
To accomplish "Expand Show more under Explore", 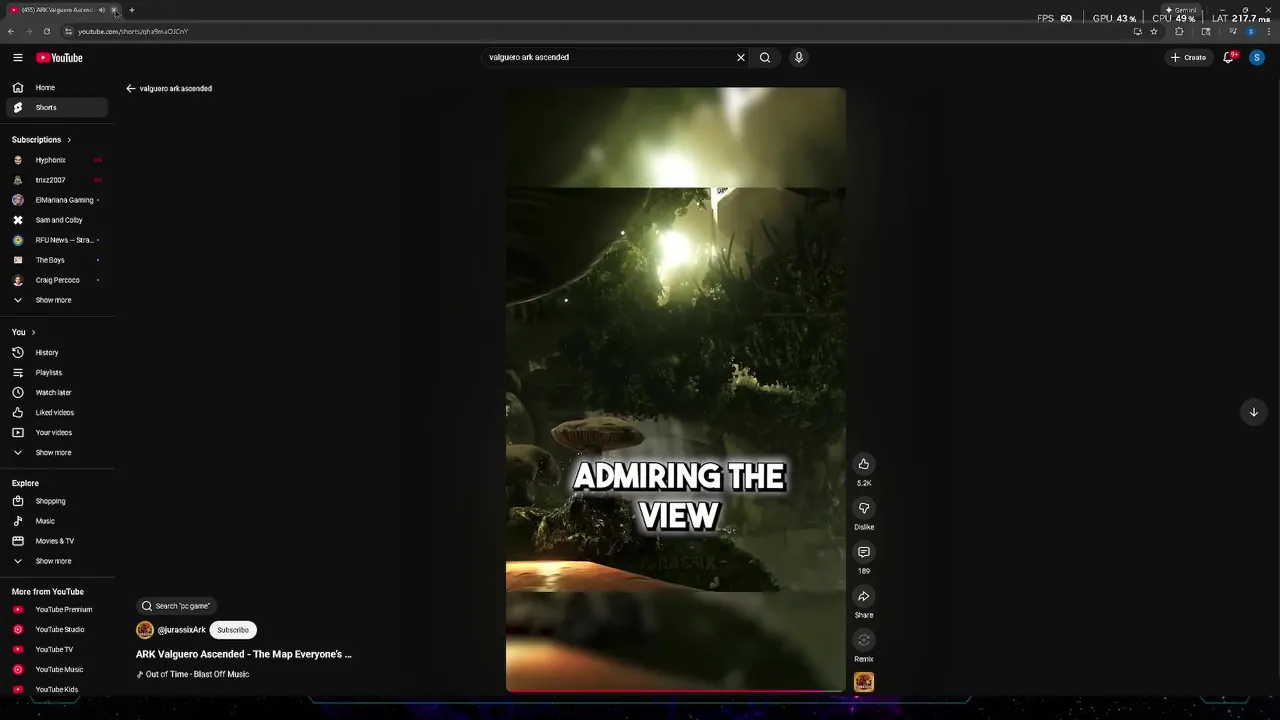I will (x=56, y=561).
